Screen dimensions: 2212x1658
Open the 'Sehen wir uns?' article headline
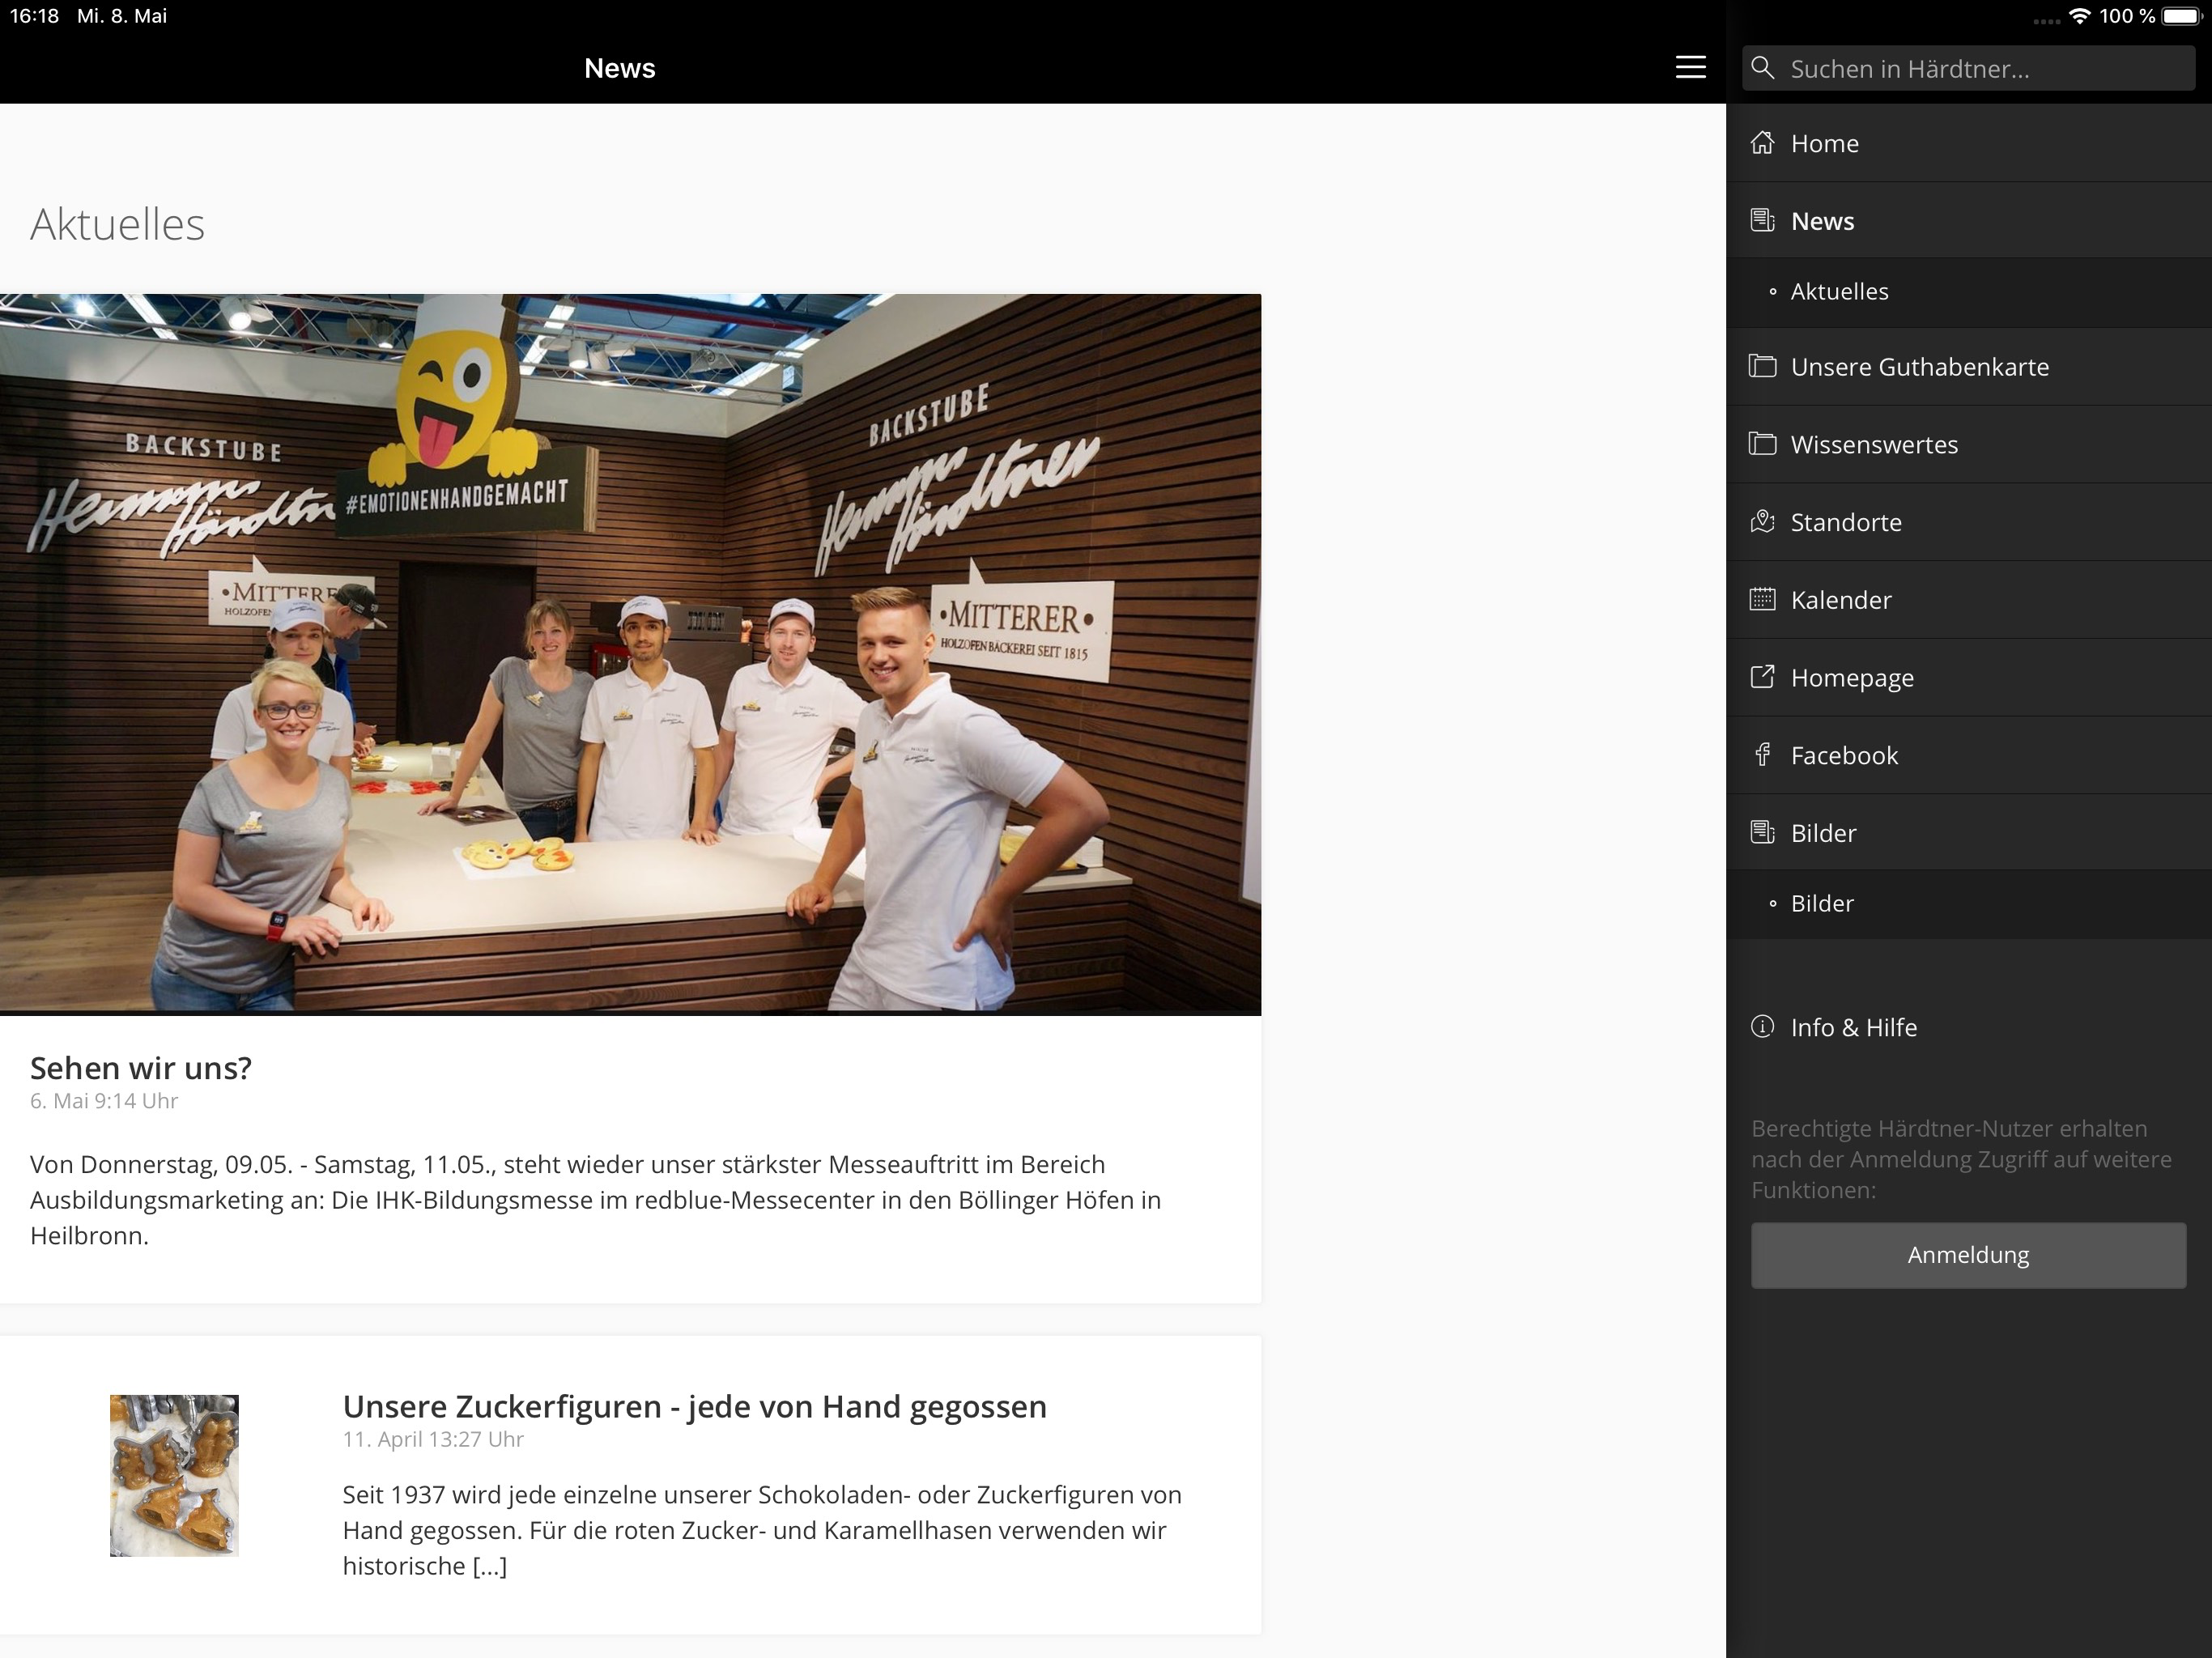coord(141,1068)
